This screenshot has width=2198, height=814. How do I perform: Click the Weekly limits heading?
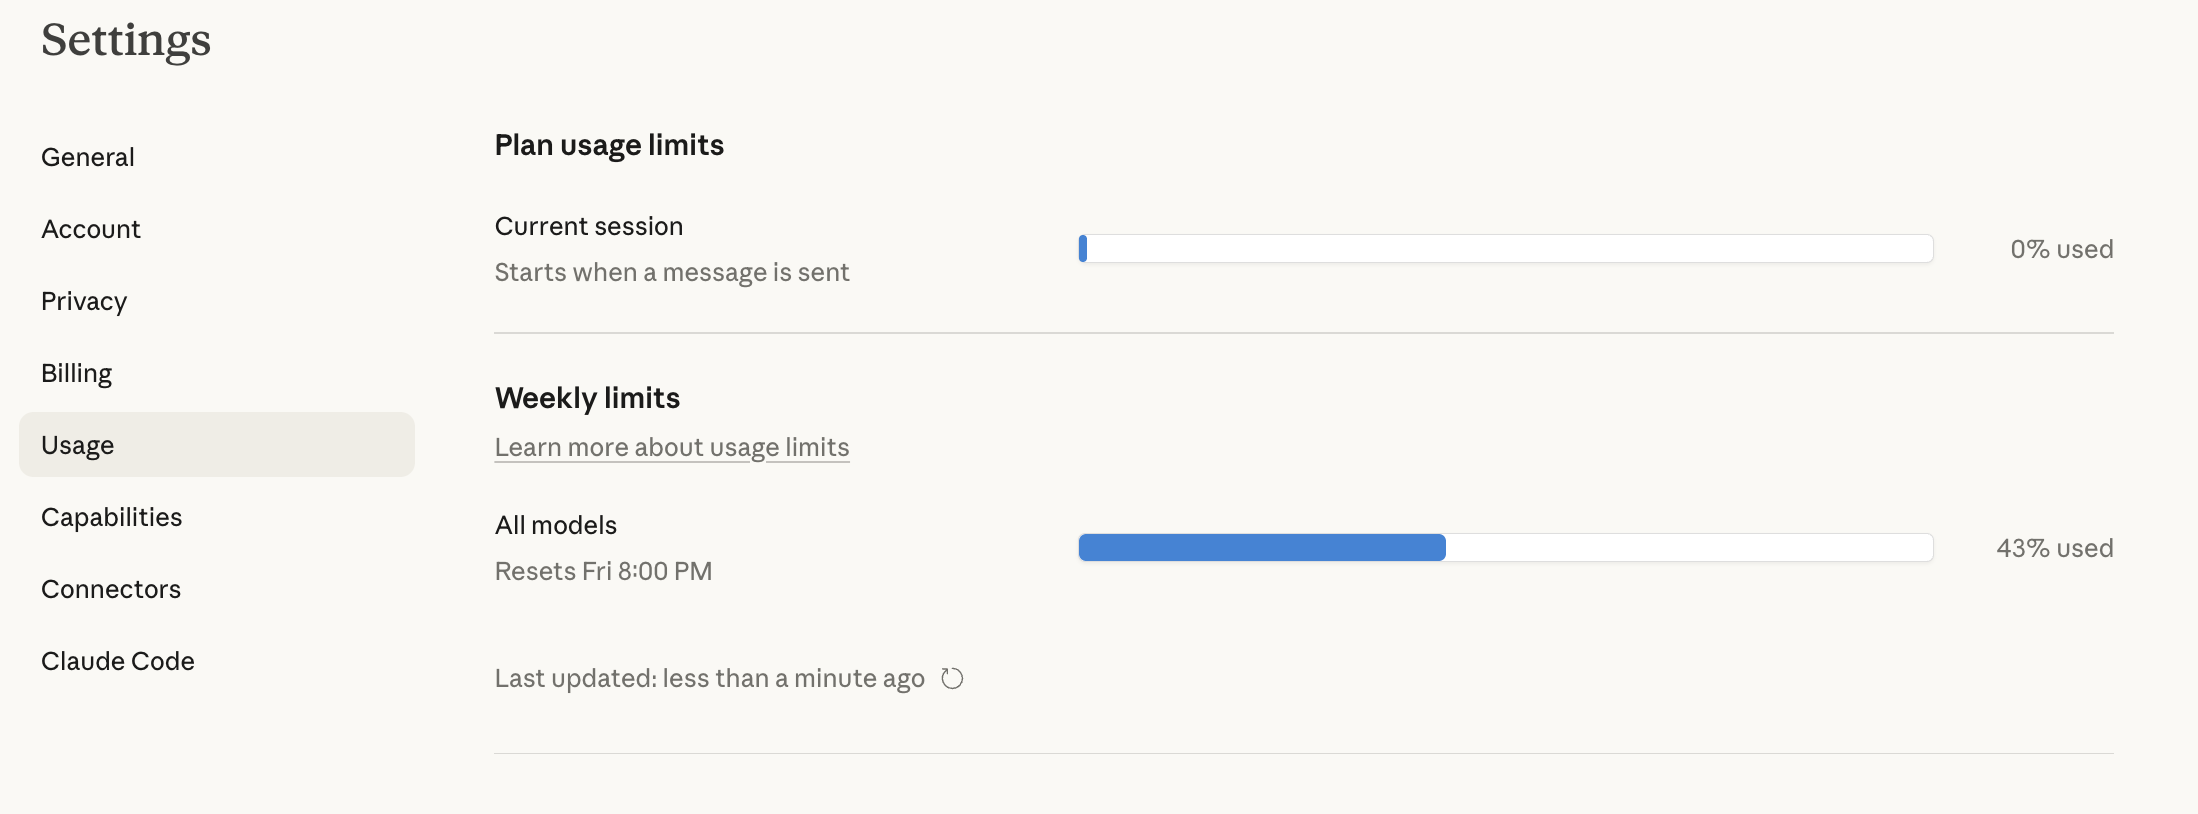(587, 398)
